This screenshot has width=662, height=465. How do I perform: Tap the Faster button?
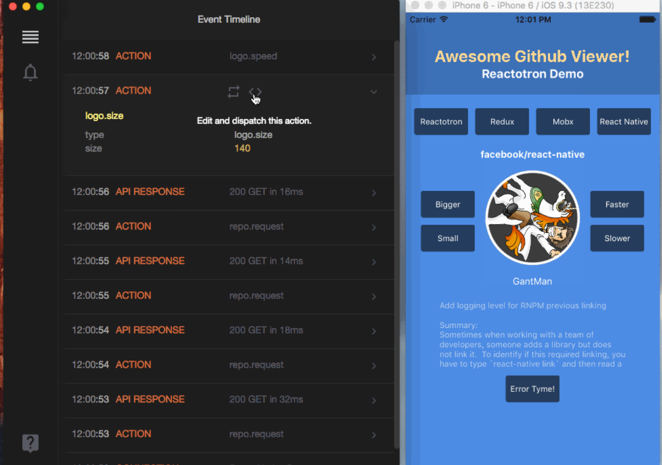[x=617, y=204]
